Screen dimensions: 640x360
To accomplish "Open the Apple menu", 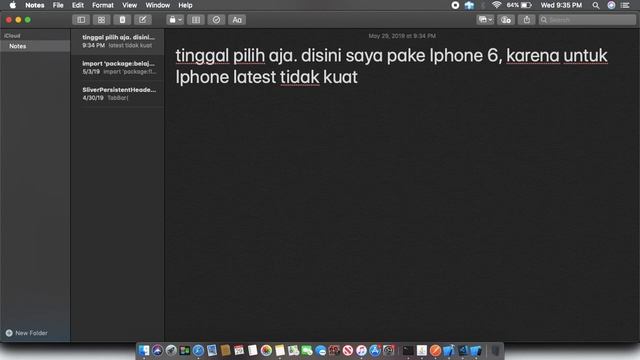I will coord(13,5).
